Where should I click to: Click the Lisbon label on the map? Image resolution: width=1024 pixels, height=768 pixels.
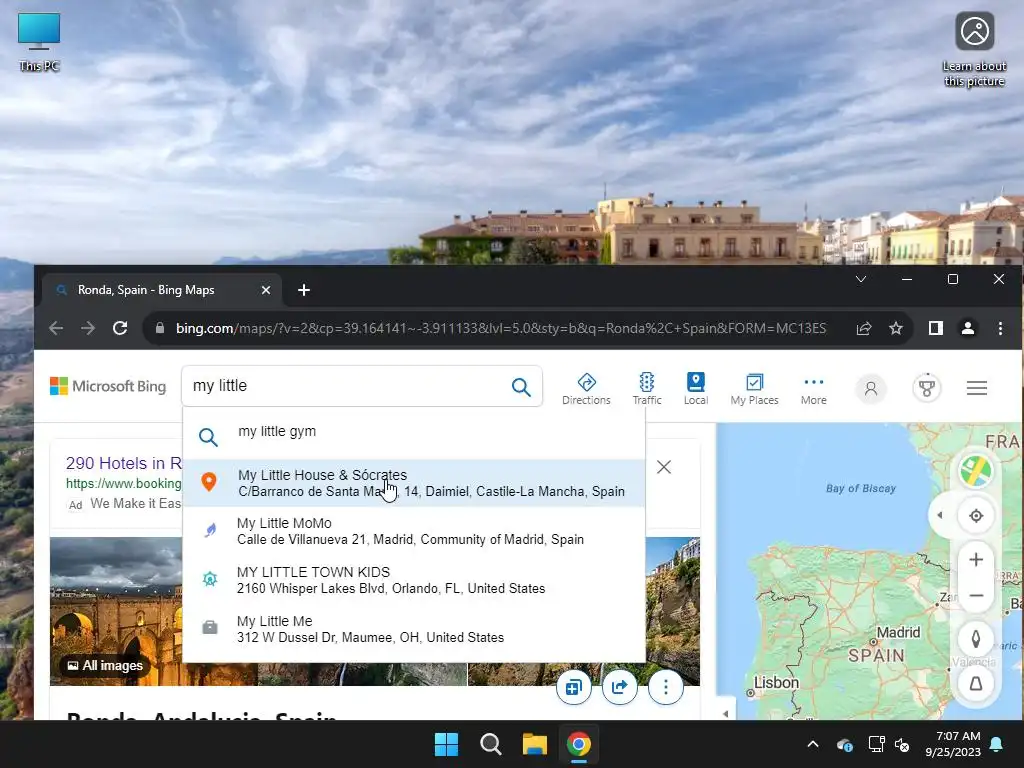pyautogui.click(x=776, y=682)
